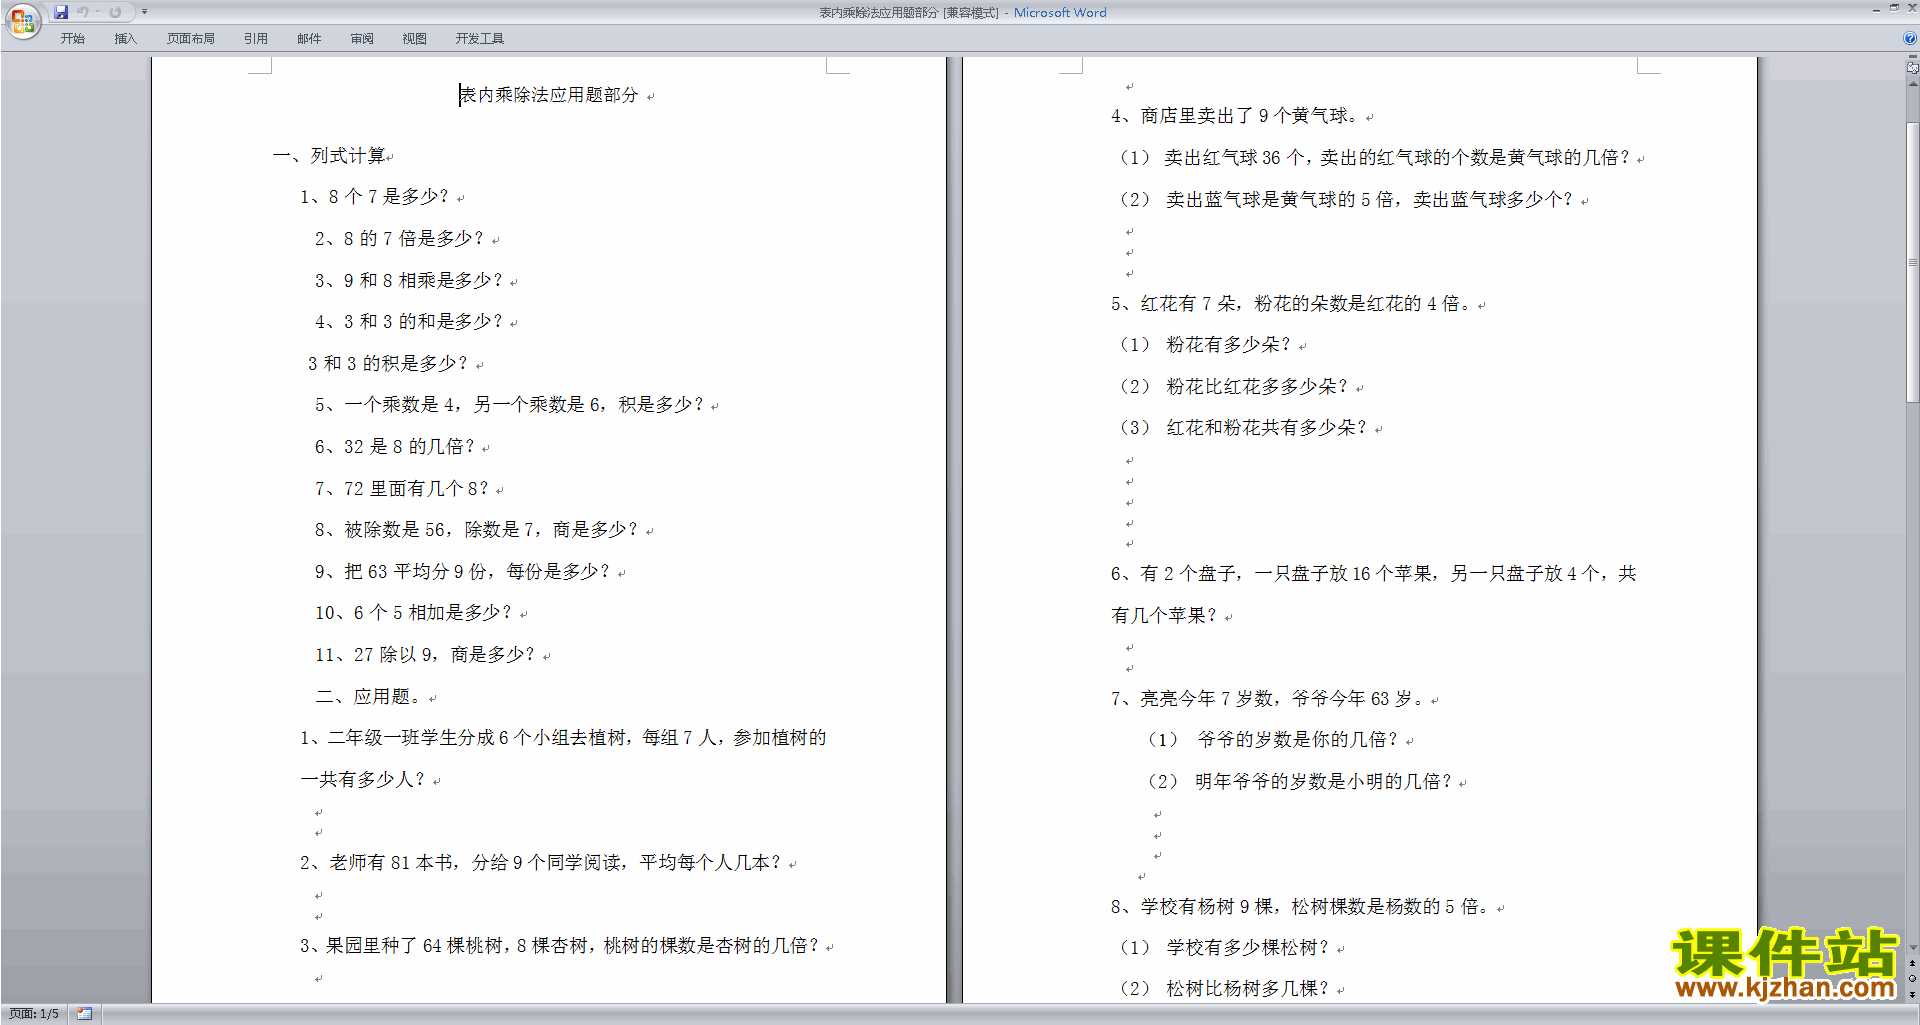Click the line 一共有多少人？
The height and width of the screenshot is (1025, 1920).
point(364,780)
